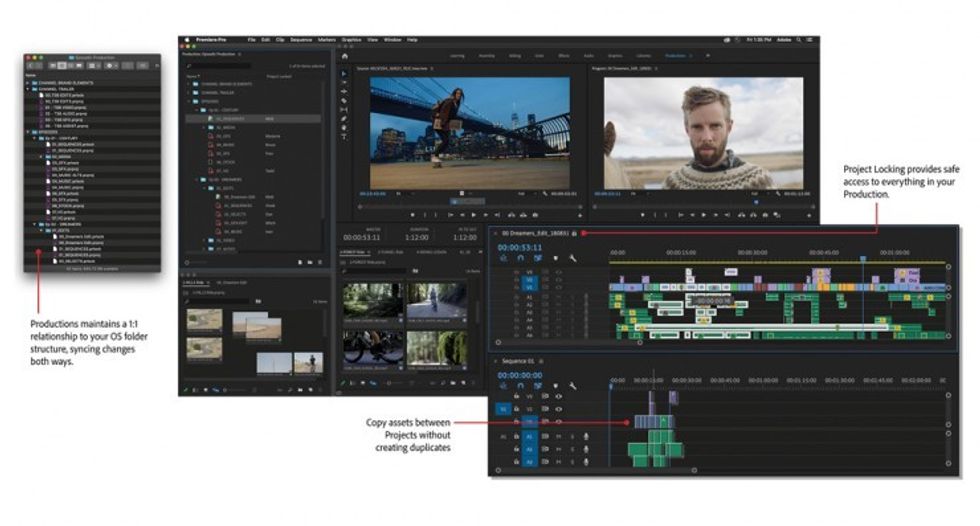
Task: Open Program monitor settings wrench
Action: point(778,194)
